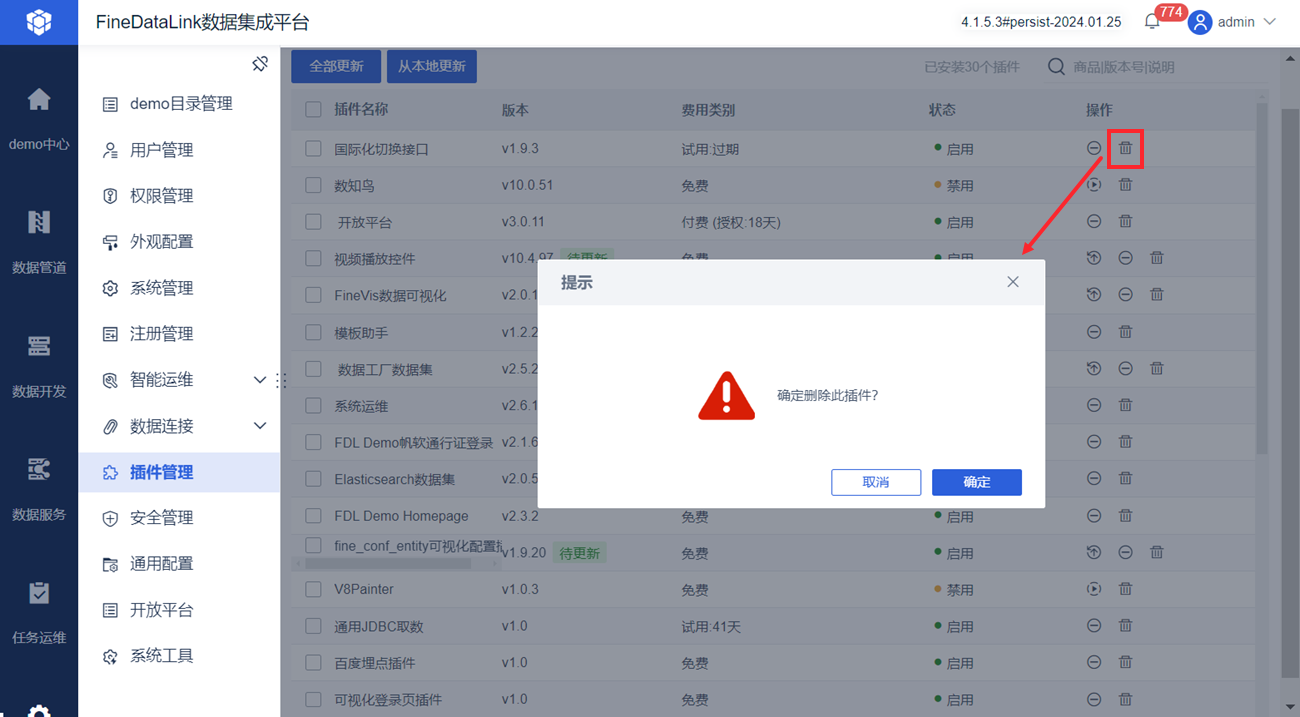Check the 数知鸟 checkbox
1300x717 pixels.
point(314,185)
